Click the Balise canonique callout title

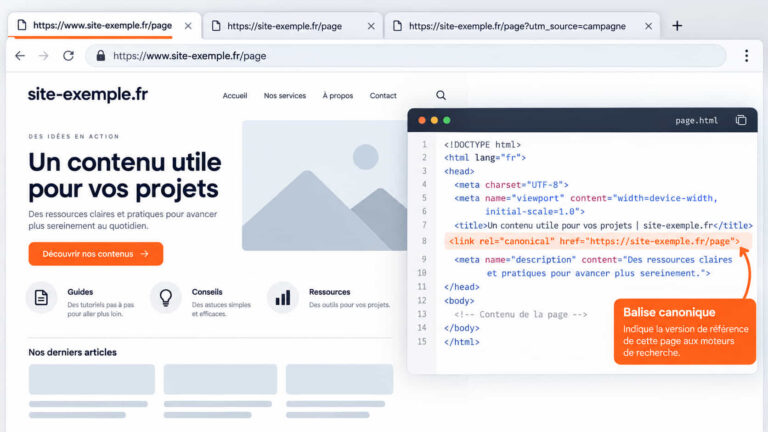click(x=669, y=312)
